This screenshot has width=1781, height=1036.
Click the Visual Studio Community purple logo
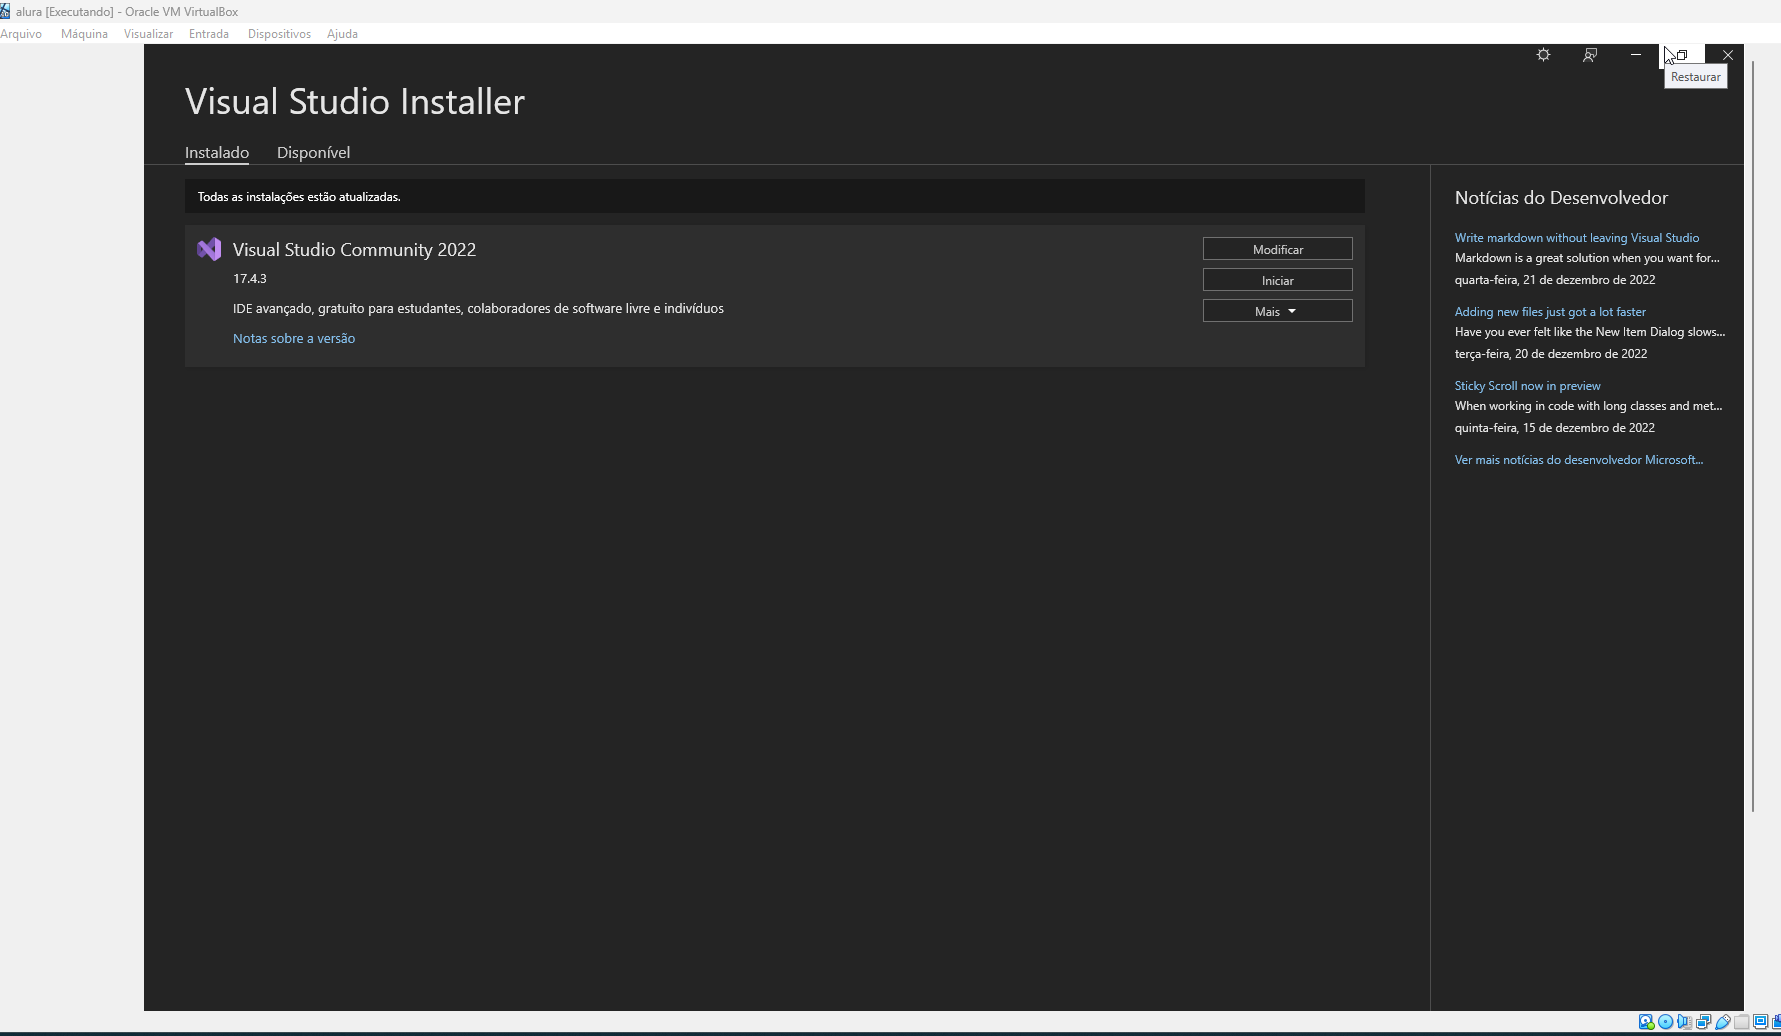[x=209, y=249]
